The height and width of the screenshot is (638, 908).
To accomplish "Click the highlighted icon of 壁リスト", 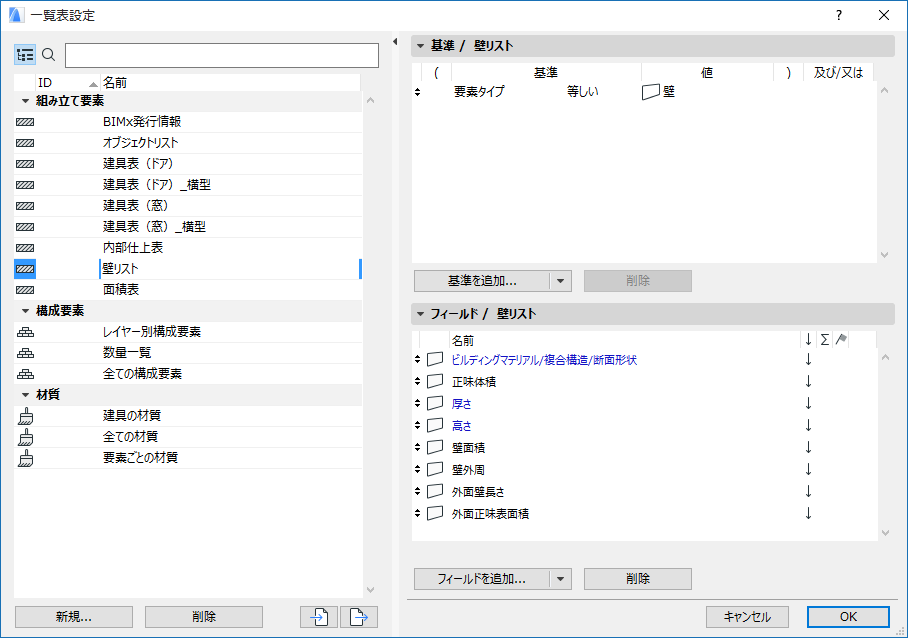I will pos(25,269).
